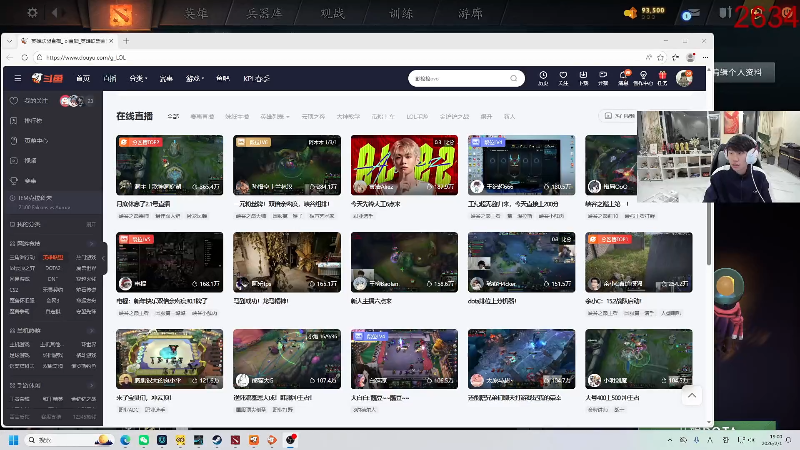Viewport: 800px width, 450px height.
Task: Open Microsoft Edge from the taskbar
Action: 126,440
